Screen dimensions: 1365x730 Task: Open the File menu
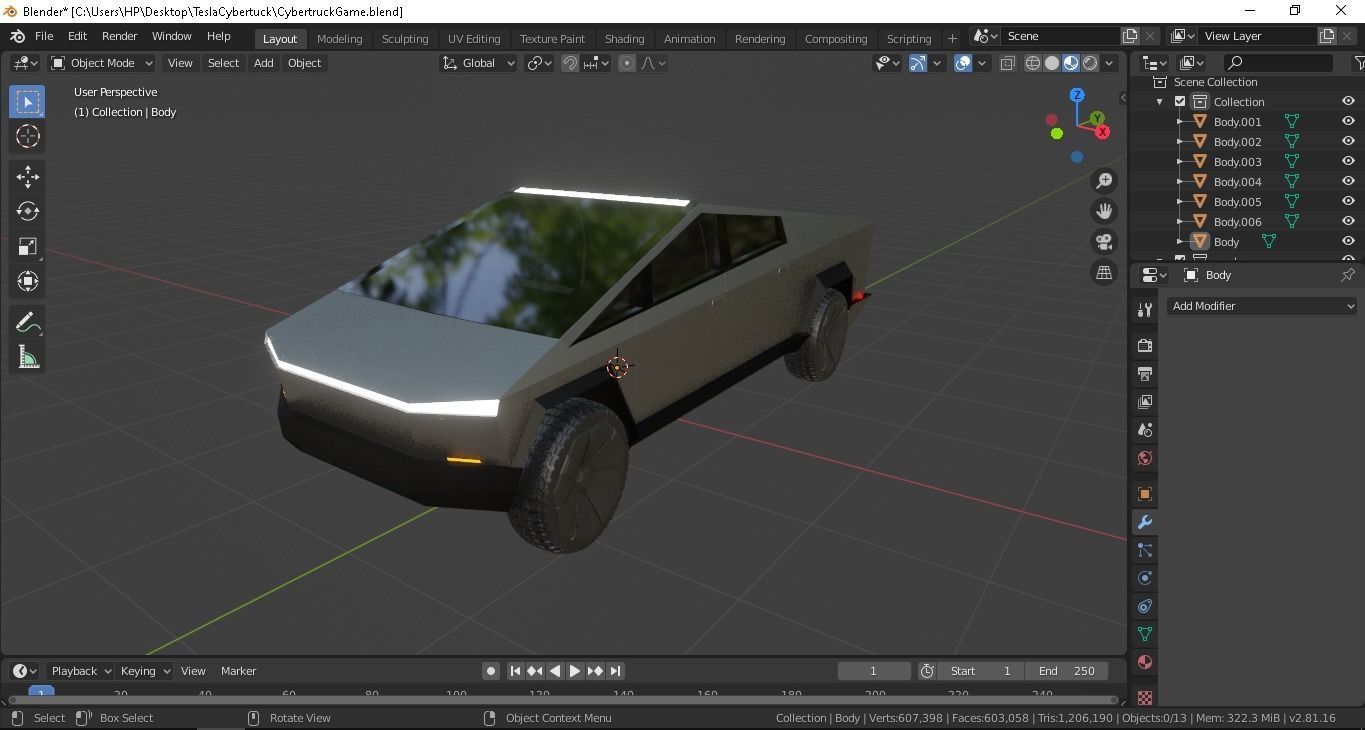[x=44, y=36]
